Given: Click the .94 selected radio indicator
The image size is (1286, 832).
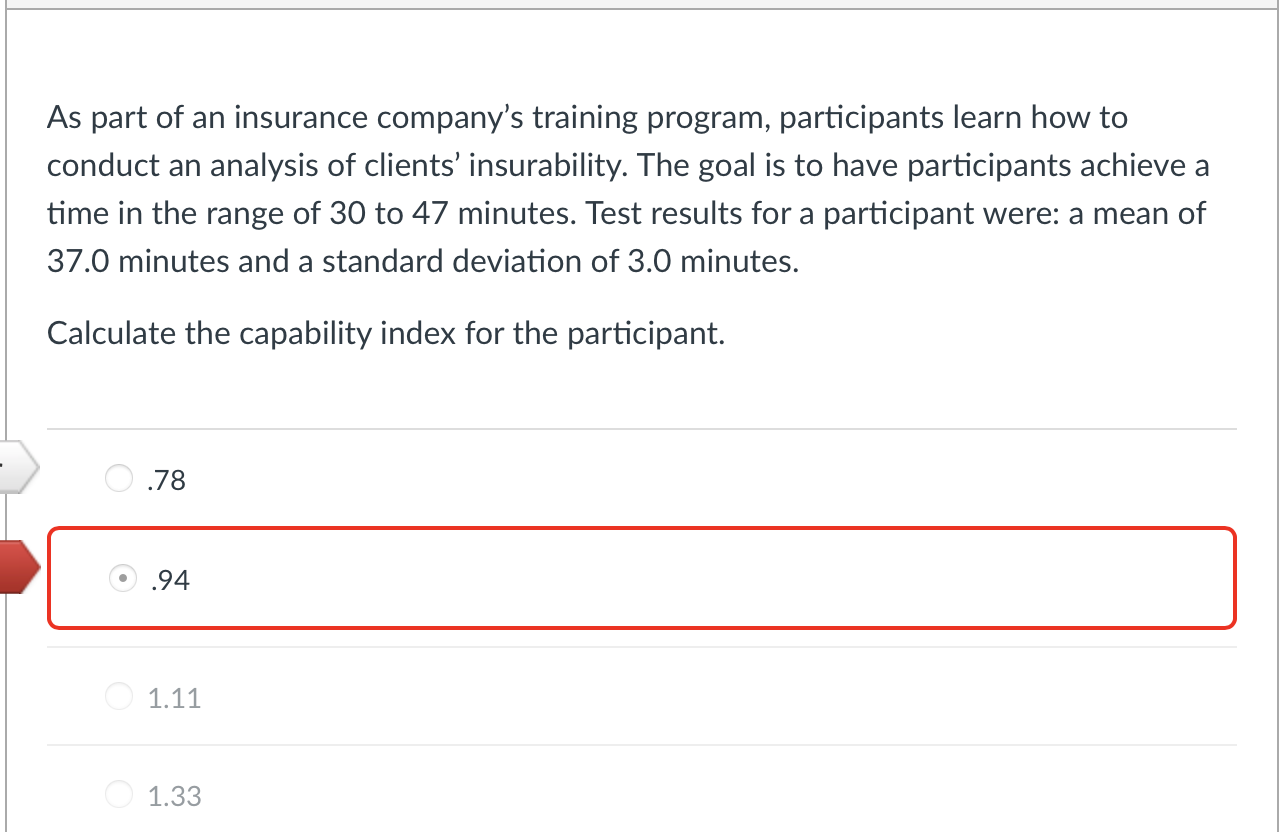Looking at the screenshot, I should coord(122,578).
